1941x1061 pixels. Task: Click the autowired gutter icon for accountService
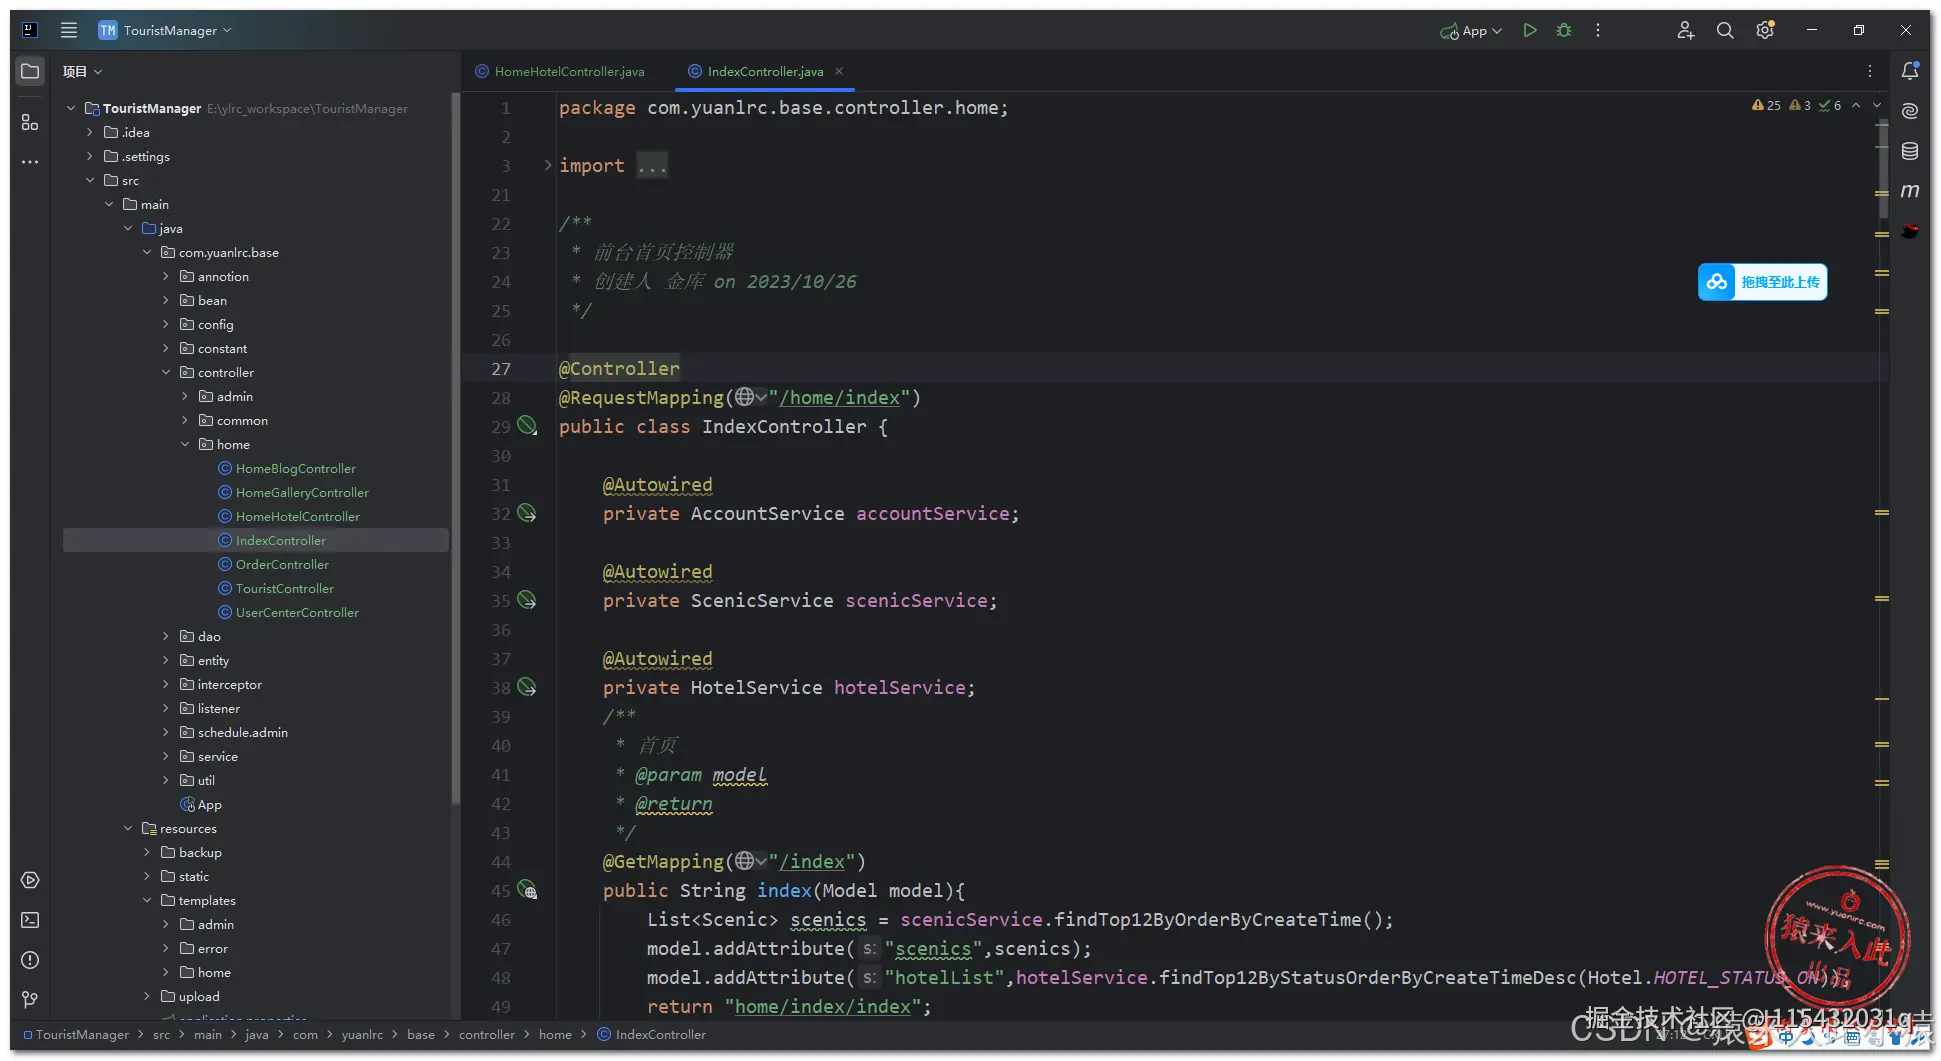click(527, 513)
